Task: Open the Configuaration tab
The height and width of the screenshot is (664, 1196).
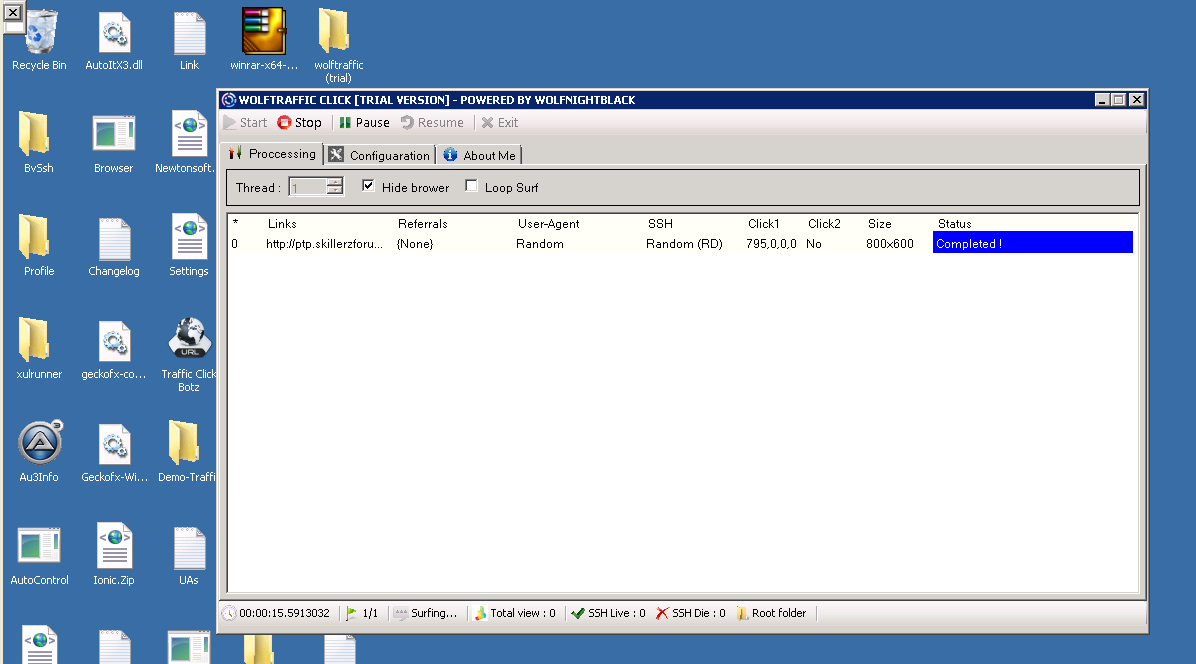Action: point(380,156)
